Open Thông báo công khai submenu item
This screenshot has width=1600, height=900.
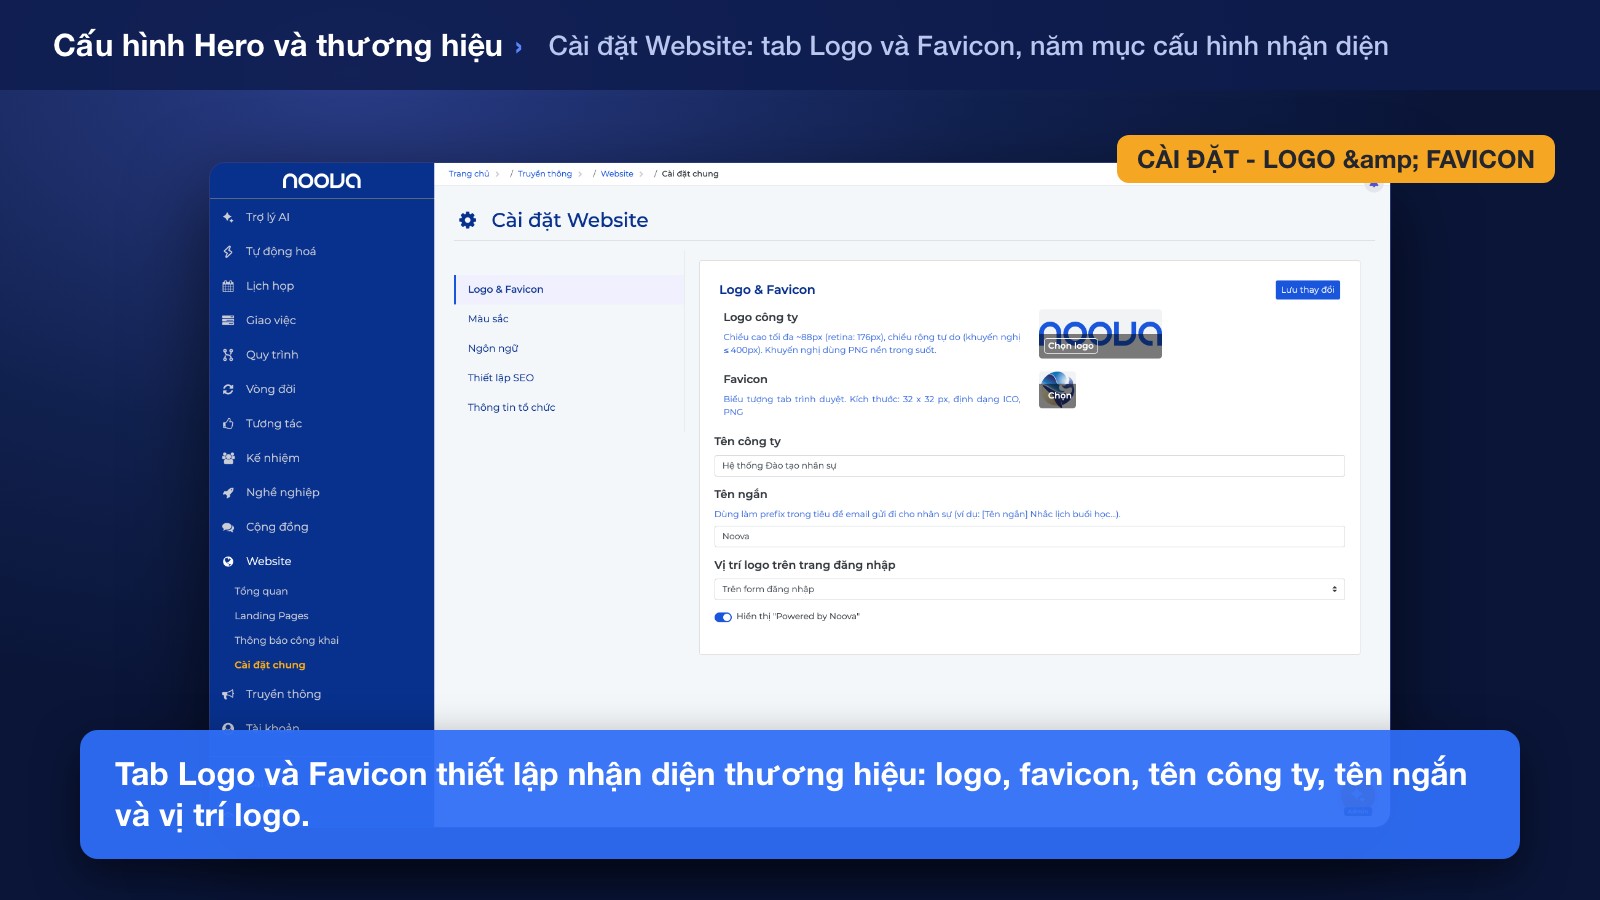pos(286,641)
